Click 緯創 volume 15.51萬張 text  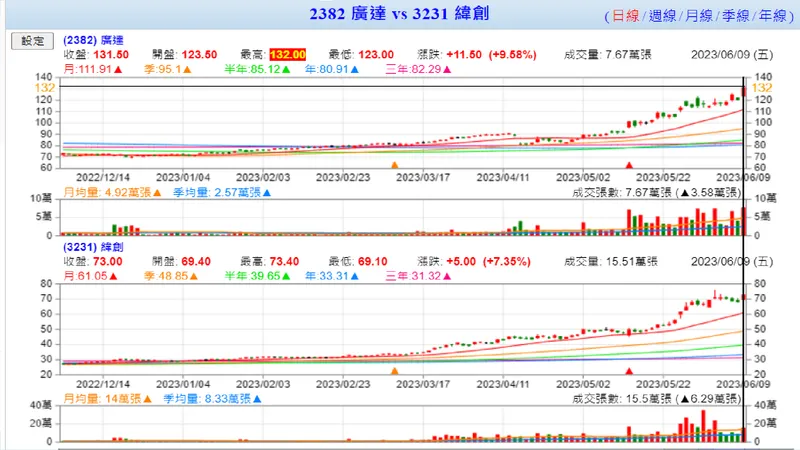[611, 261]
